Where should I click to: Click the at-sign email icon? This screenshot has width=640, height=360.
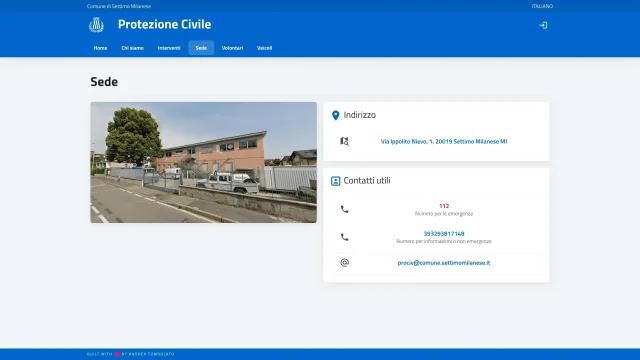[344, 262]
